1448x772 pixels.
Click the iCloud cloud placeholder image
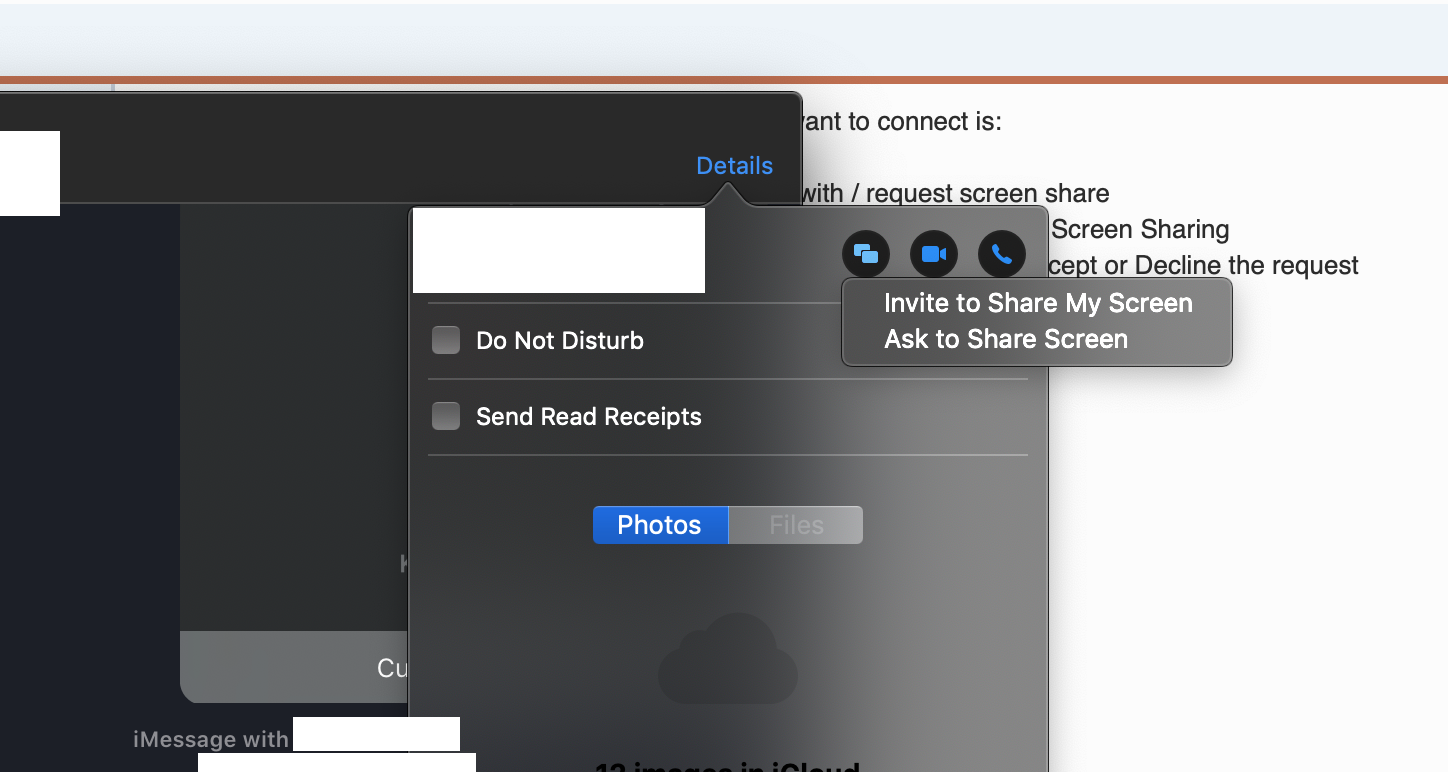click(728, 658)
